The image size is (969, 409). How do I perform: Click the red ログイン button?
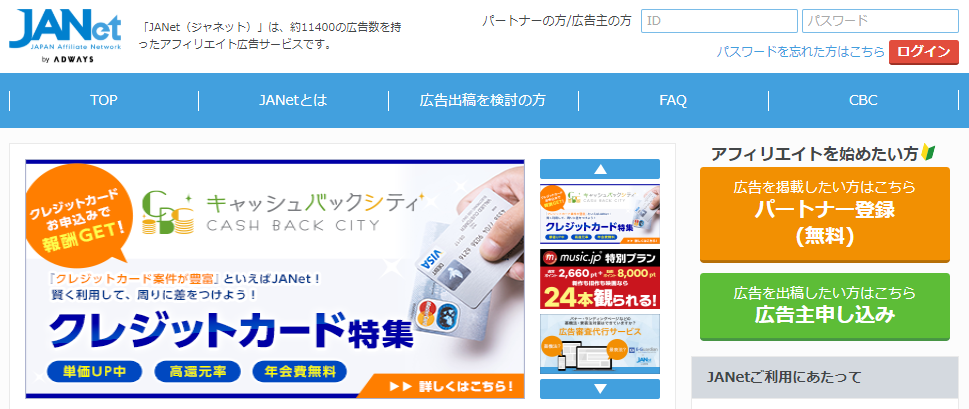(924, 52)
